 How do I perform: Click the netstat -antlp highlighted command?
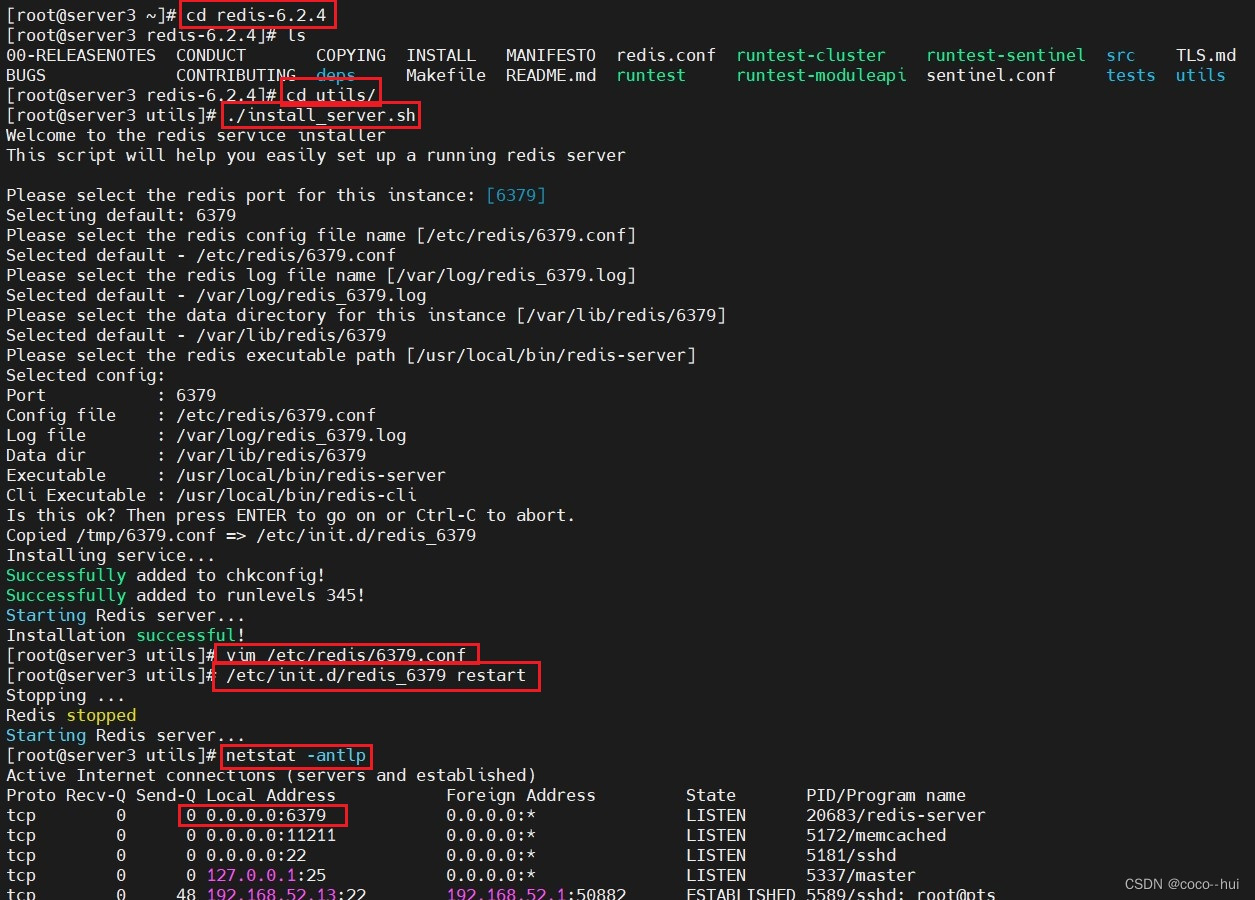(x=295, y=755)
